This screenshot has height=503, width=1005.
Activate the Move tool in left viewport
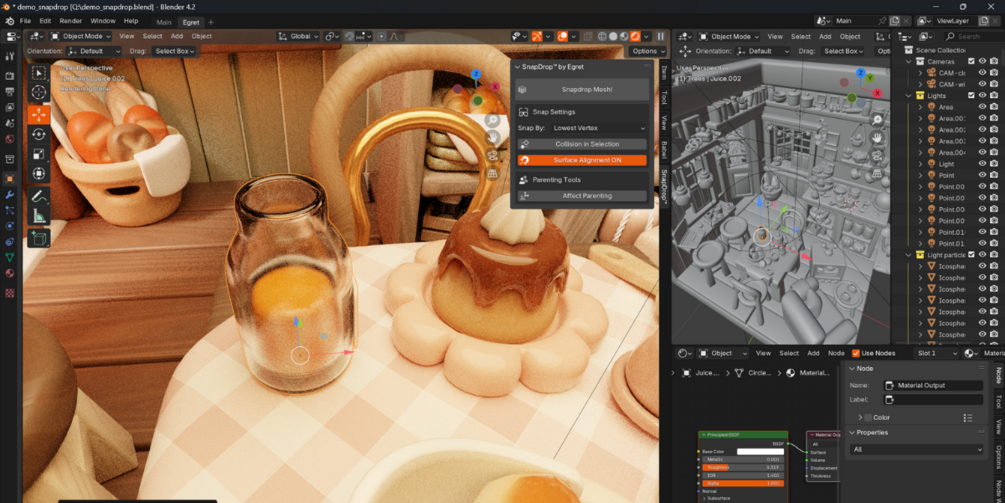(38, 115)
